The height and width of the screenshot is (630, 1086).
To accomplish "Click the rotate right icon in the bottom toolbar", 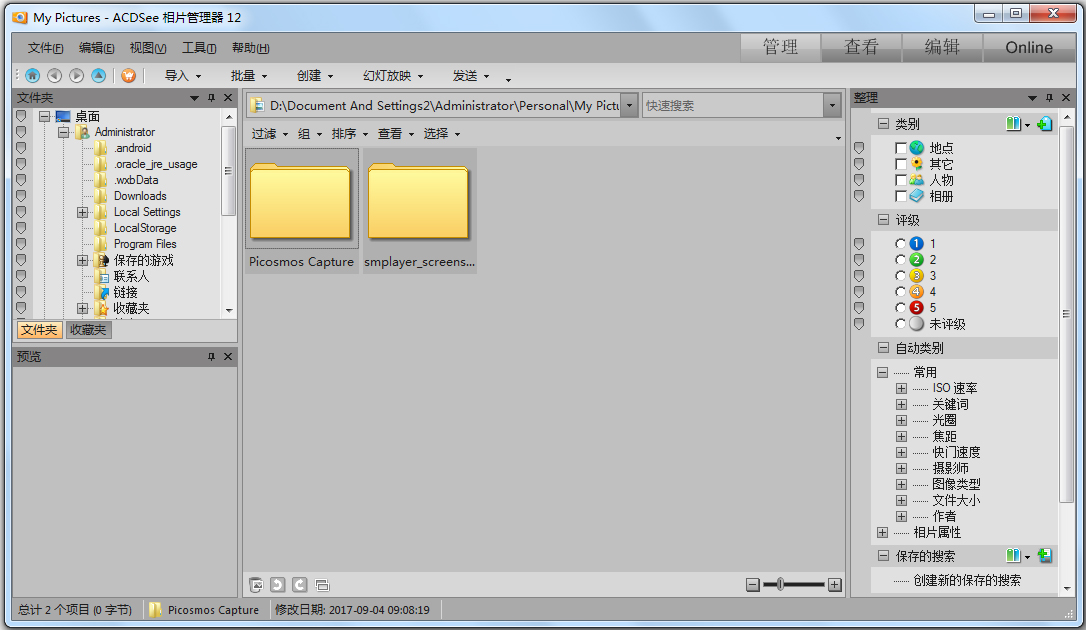I will tap(300, 585).
